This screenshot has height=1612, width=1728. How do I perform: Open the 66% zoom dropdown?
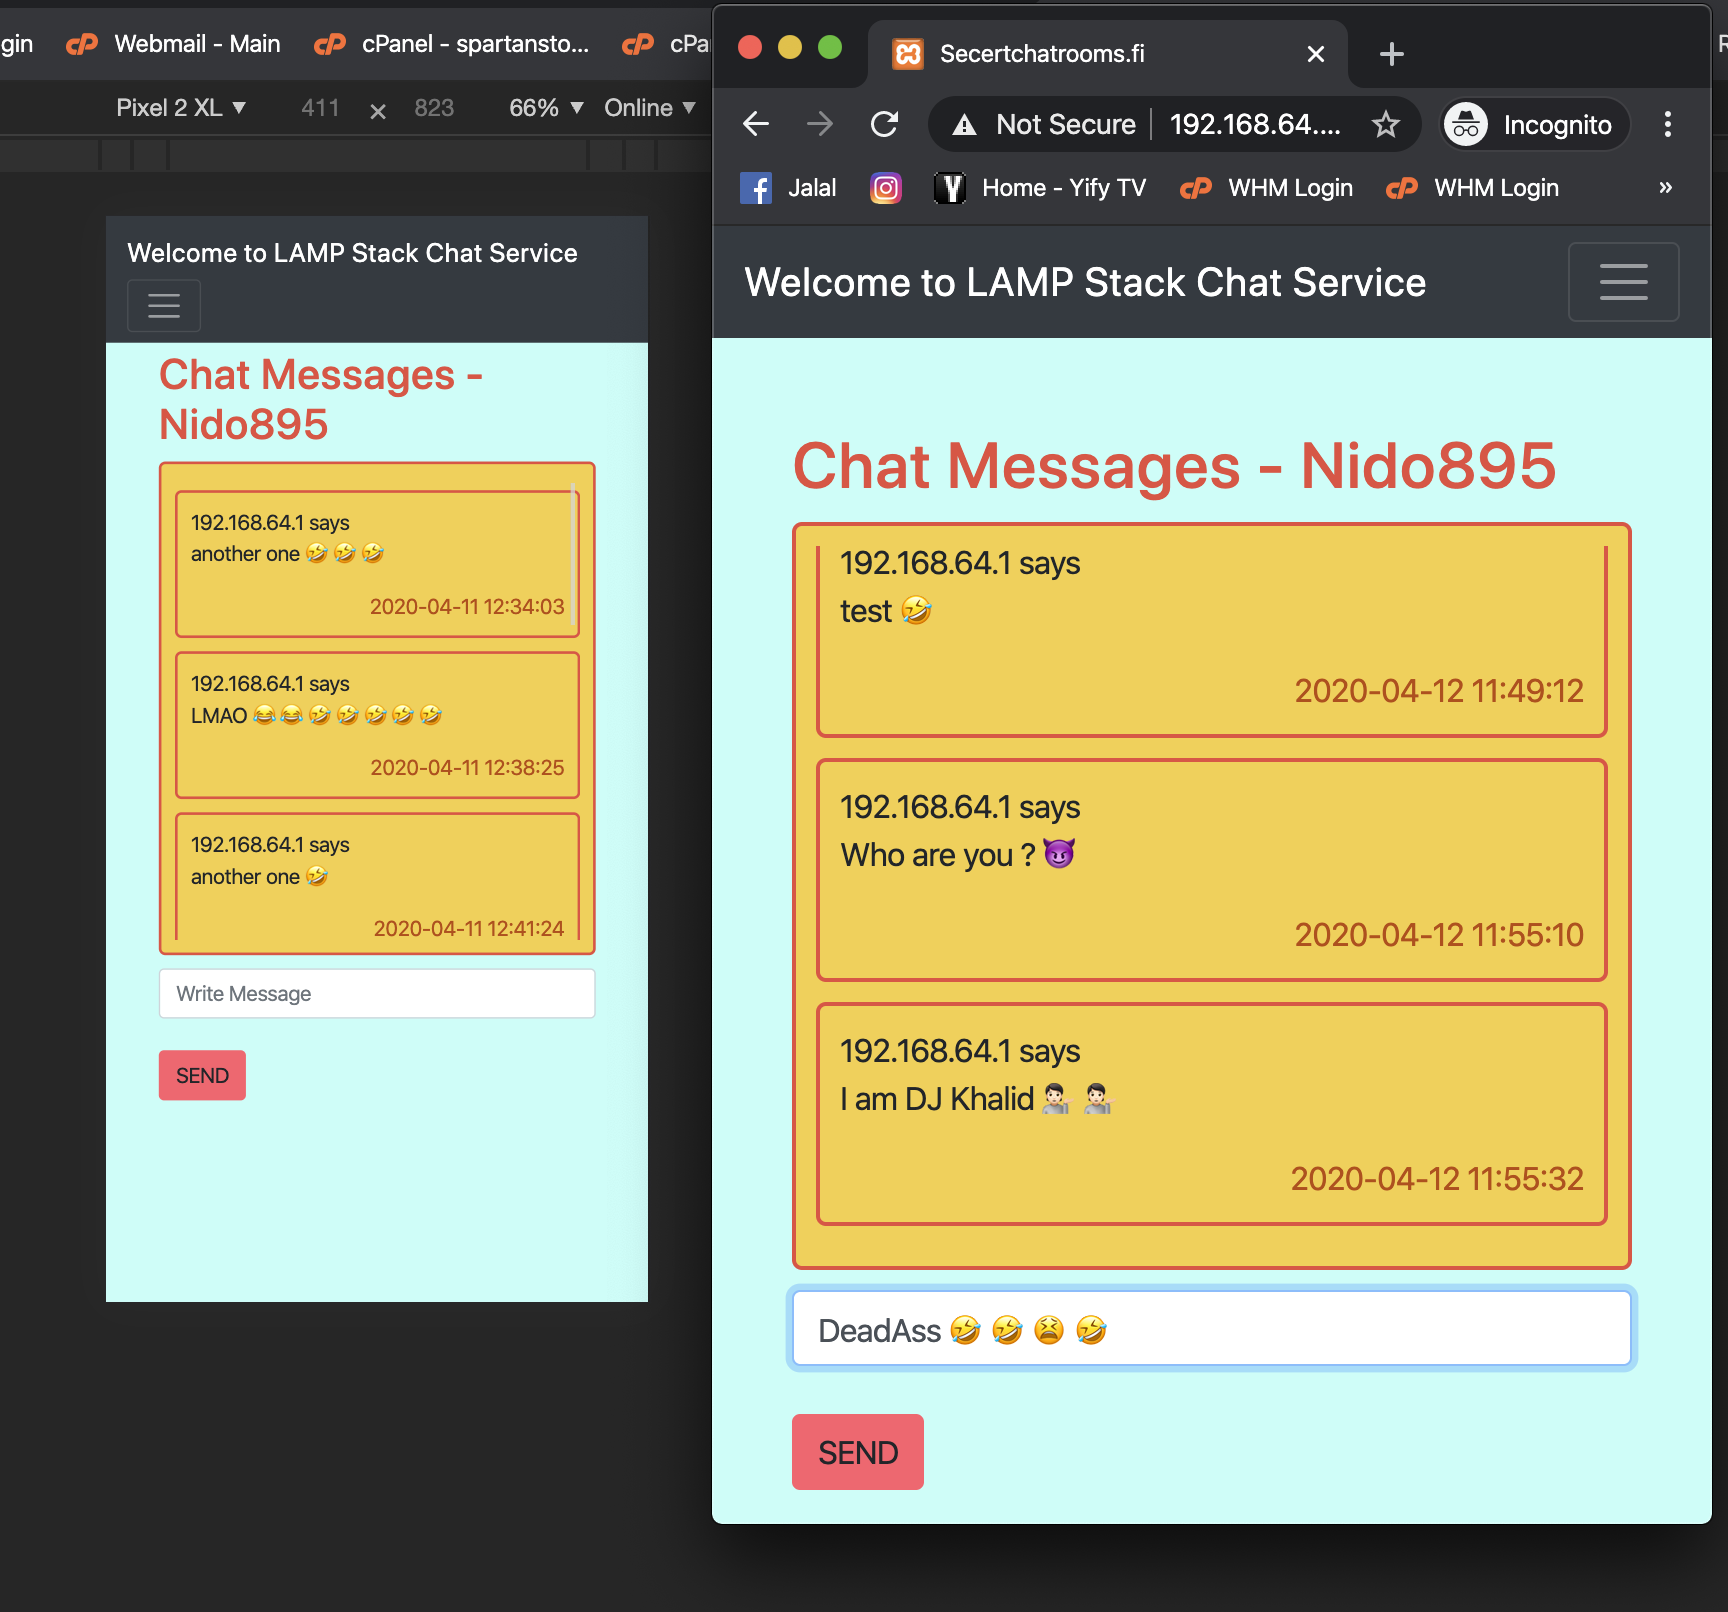(546, 108)
